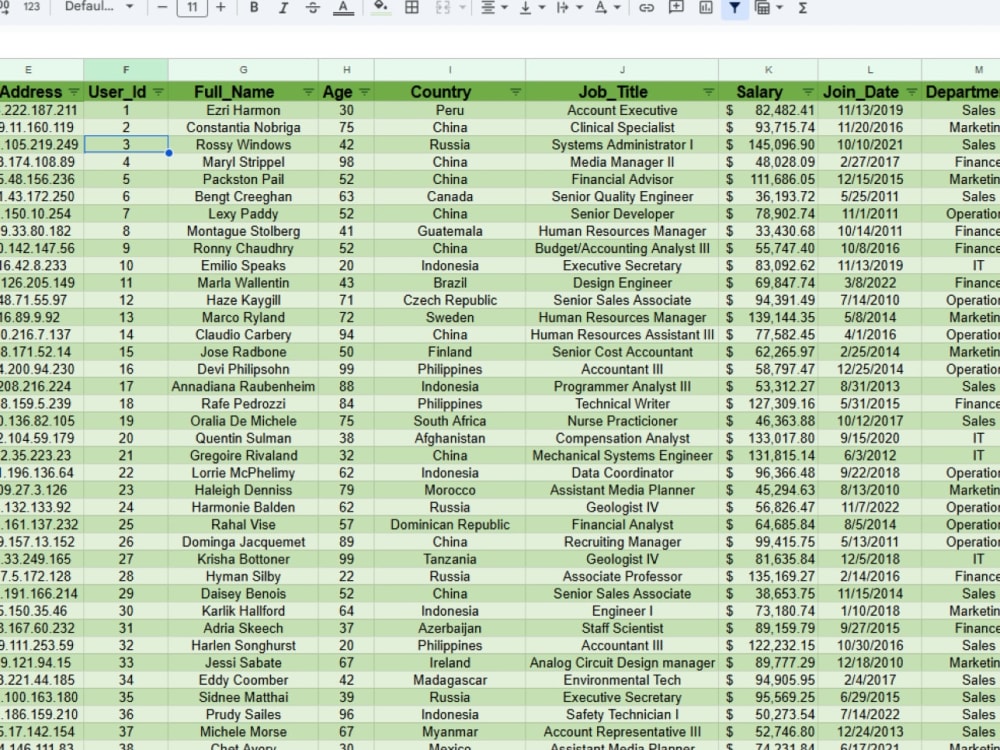Select the 'Nurse Practicioner' job cell

point(622,421)
